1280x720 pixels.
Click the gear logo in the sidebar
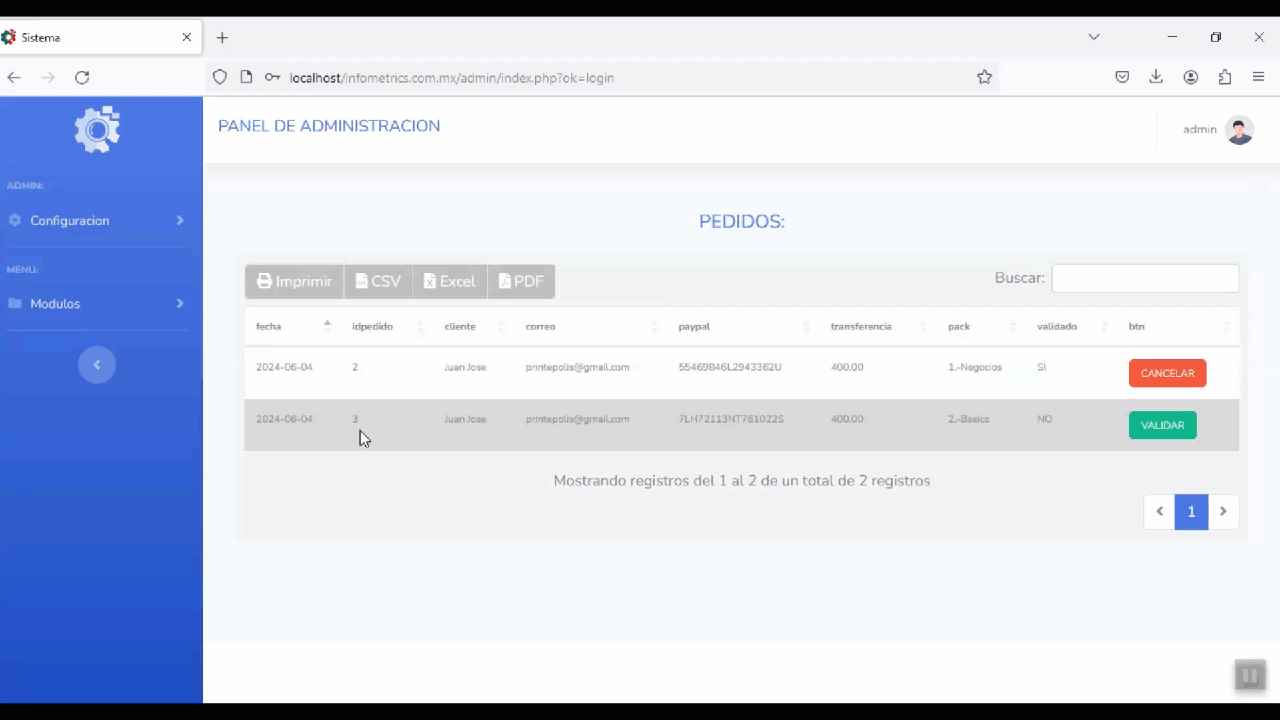click(x=97, y=130)
